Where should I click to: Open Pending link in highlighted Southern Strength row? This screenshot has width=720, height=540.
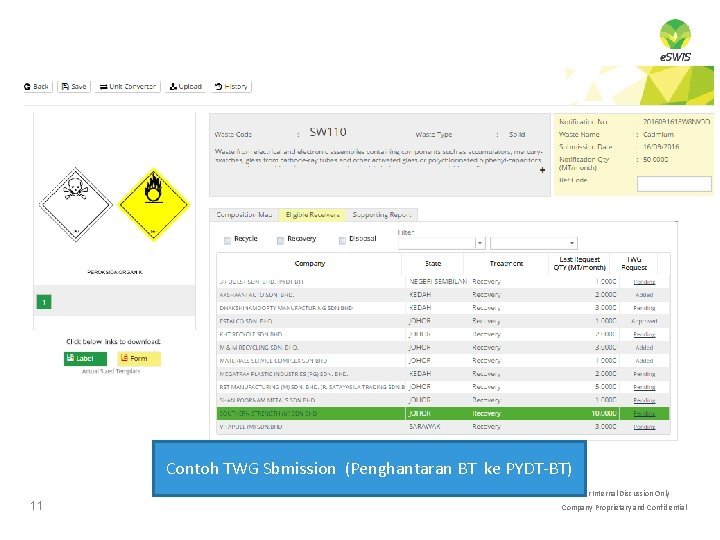[644, 414]
